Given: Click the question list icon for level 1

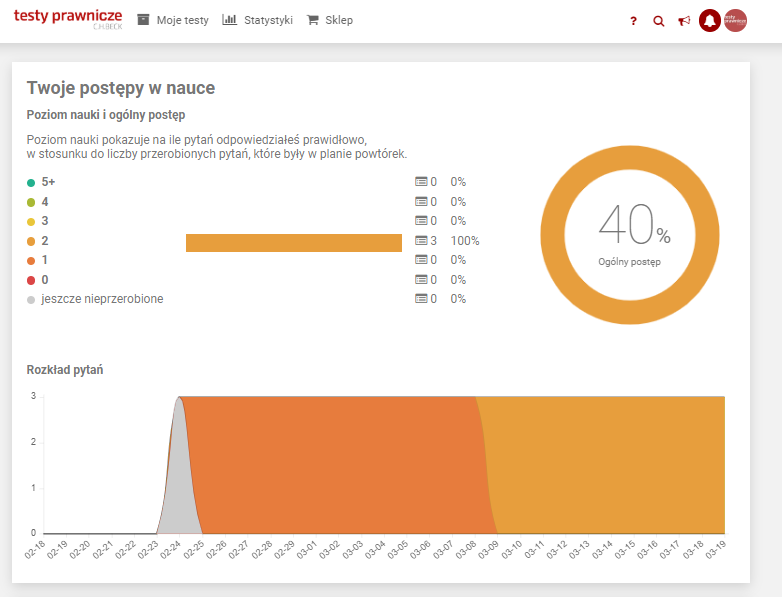Looking at the screenshot, I should [421, 259].
